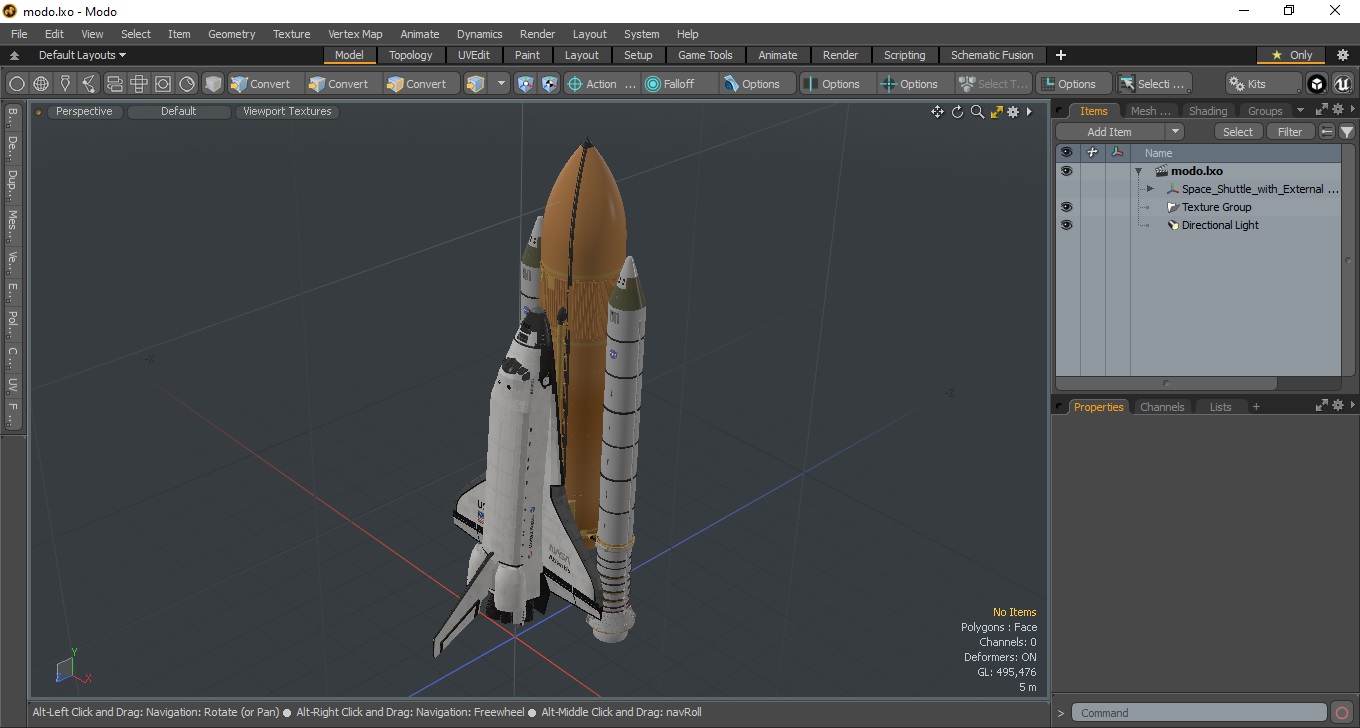Viewport: 1360px width, 728px height.
Task: Open layout settings gear at top right
Action: (x=1343, y=55)
